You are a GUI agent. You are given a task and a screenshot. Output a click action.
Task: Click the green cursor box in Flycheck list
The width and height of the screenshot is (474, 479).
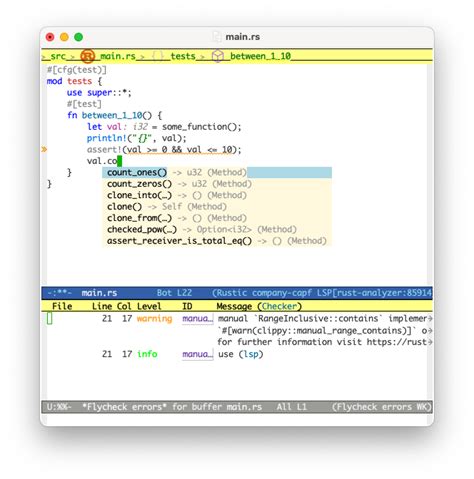(49, 318)
